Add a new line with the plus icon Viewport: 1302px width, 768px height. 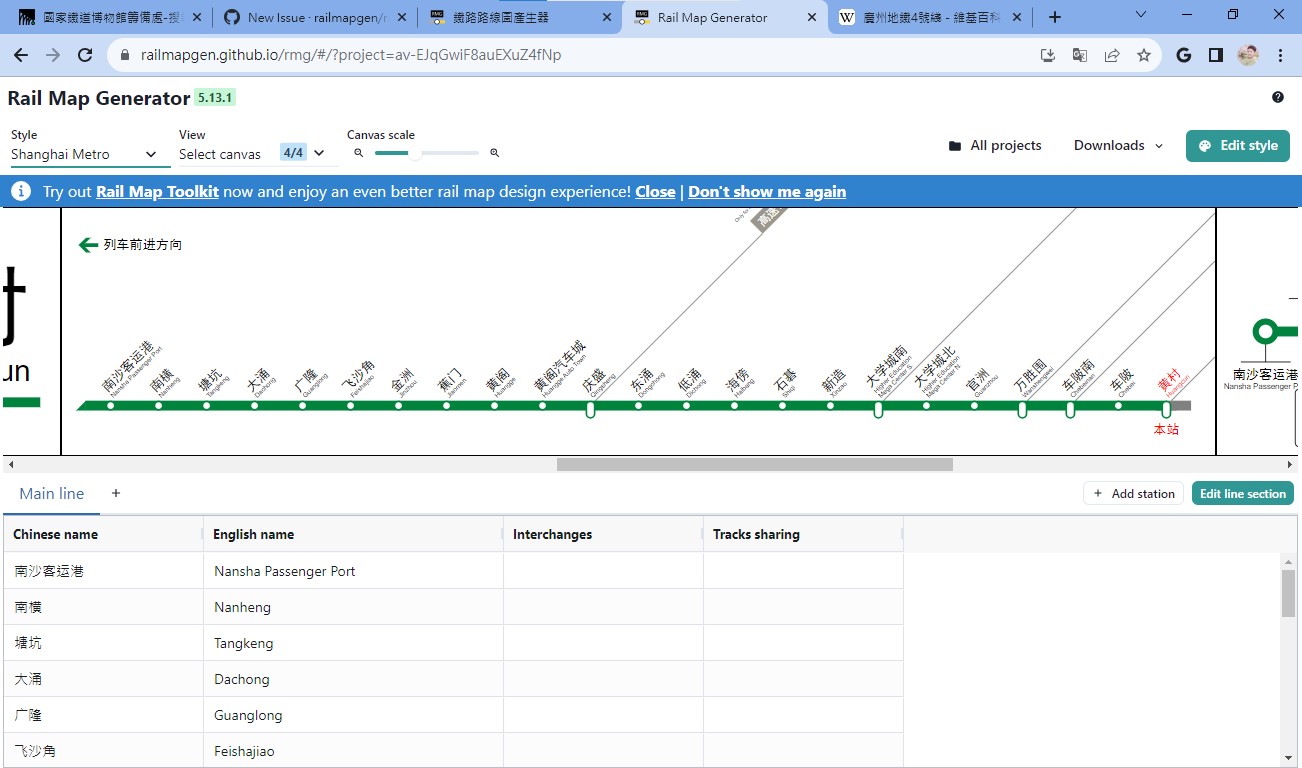pos(115,493)
